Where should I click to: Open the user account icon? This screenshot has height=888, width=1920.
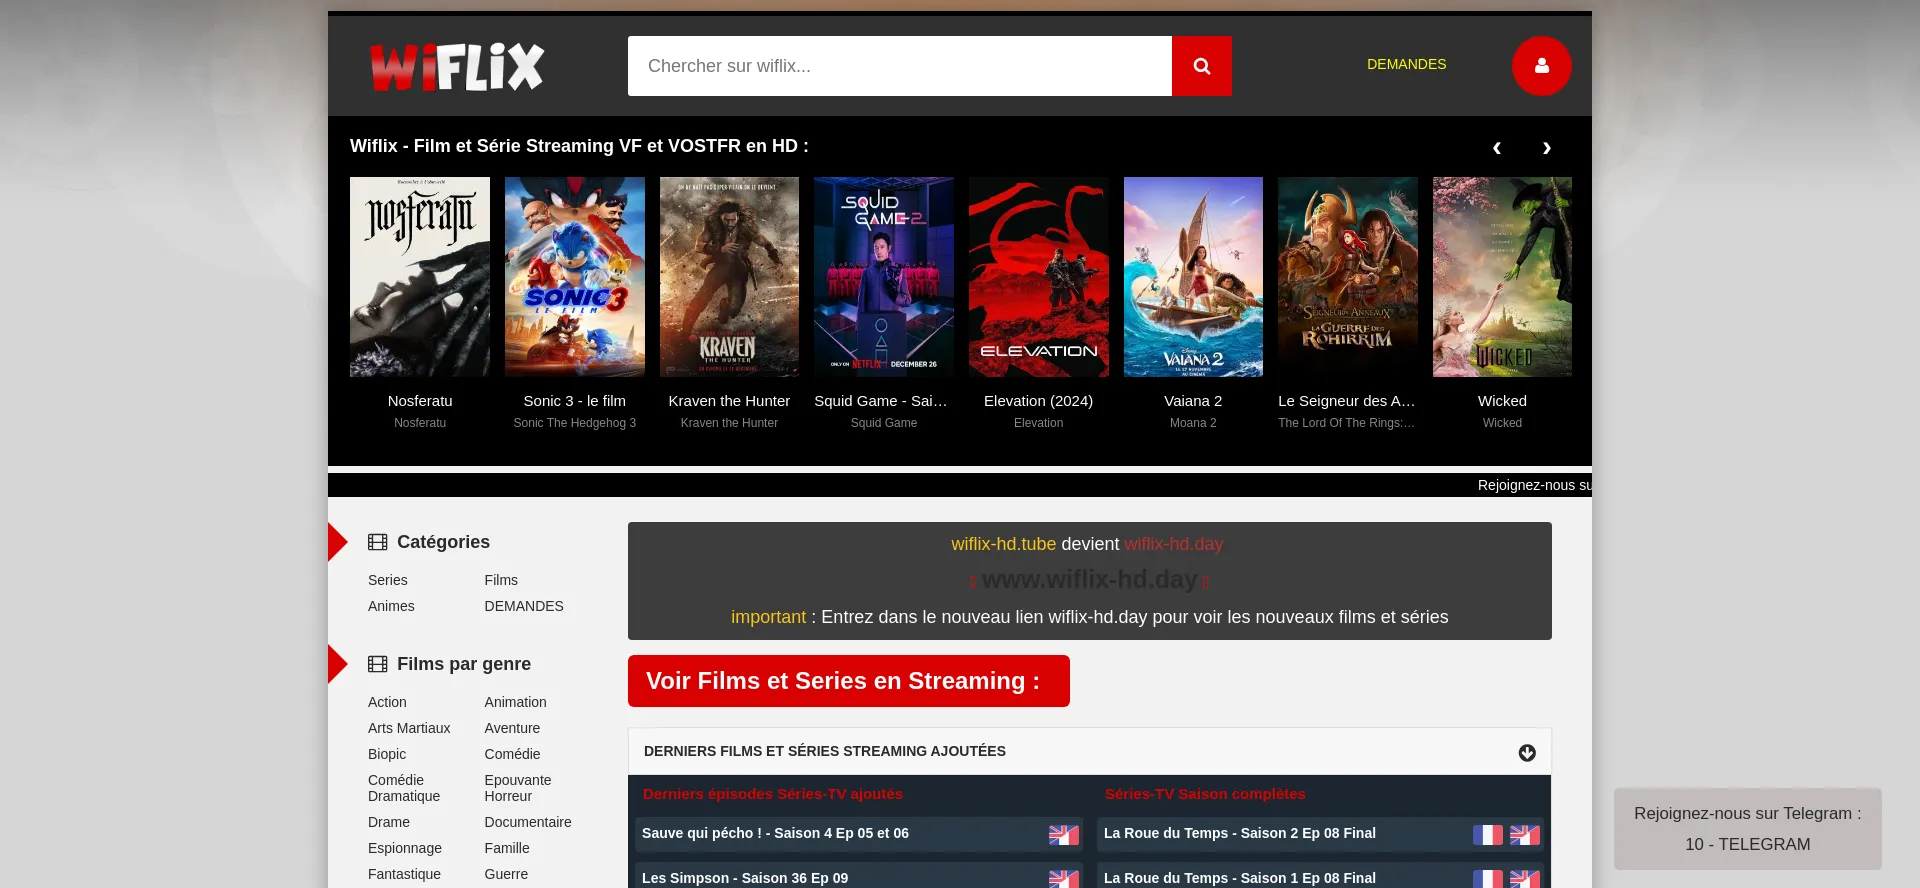(1542, 66)
